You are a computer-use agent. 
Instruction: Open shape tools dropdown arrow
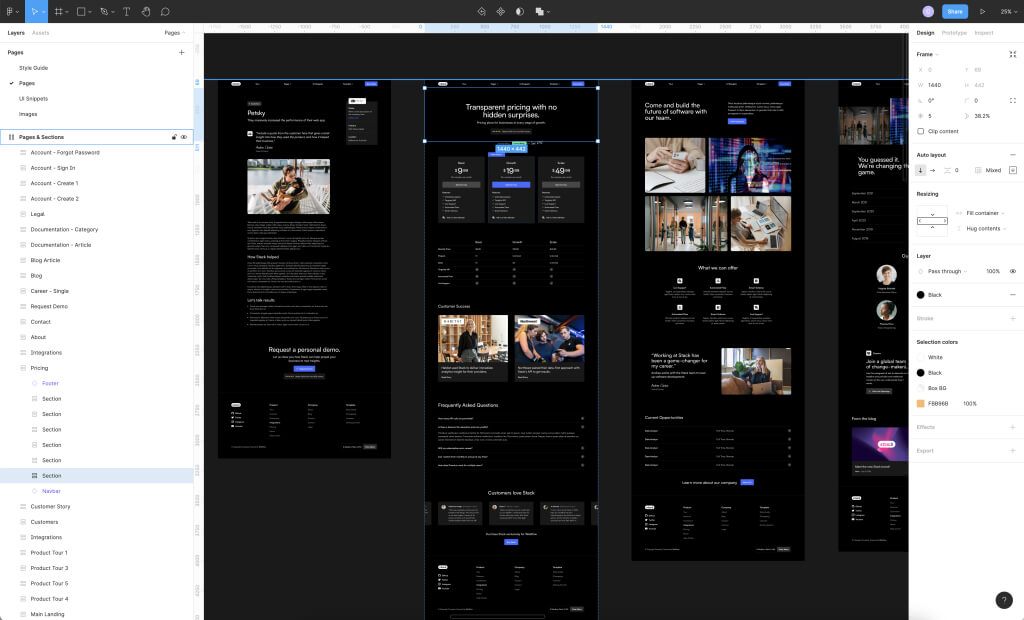click(x=89, y=12)
